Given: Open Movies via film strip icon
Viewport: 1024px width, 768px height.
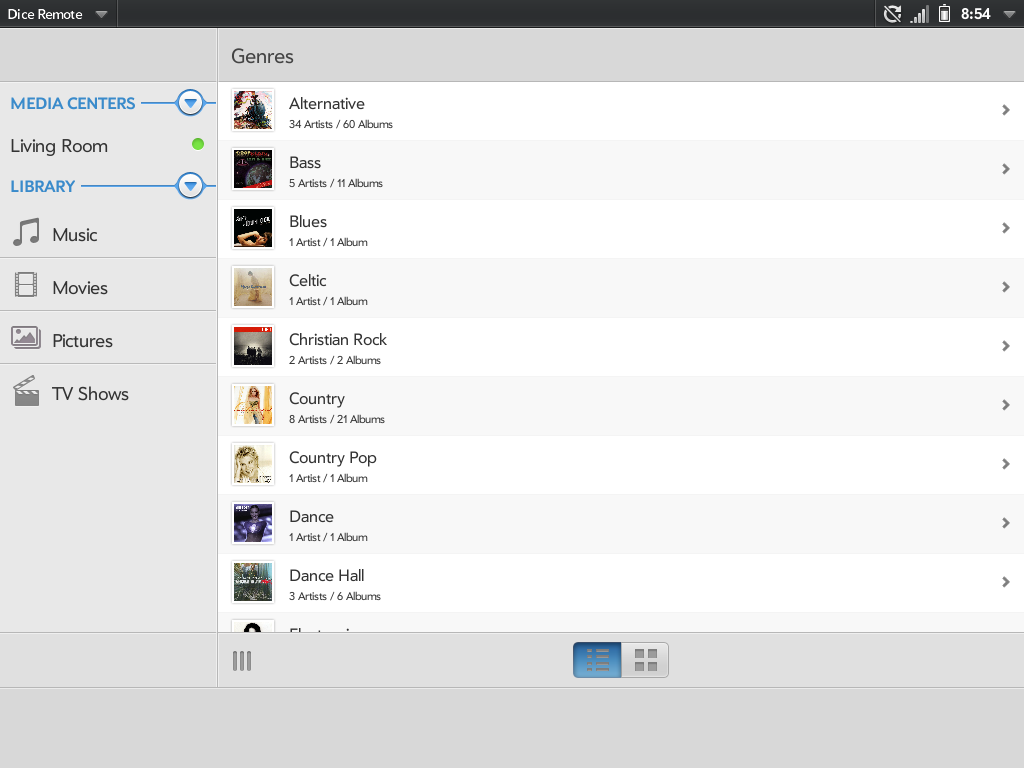Looking at the screenshot, I should pos(26,286).
